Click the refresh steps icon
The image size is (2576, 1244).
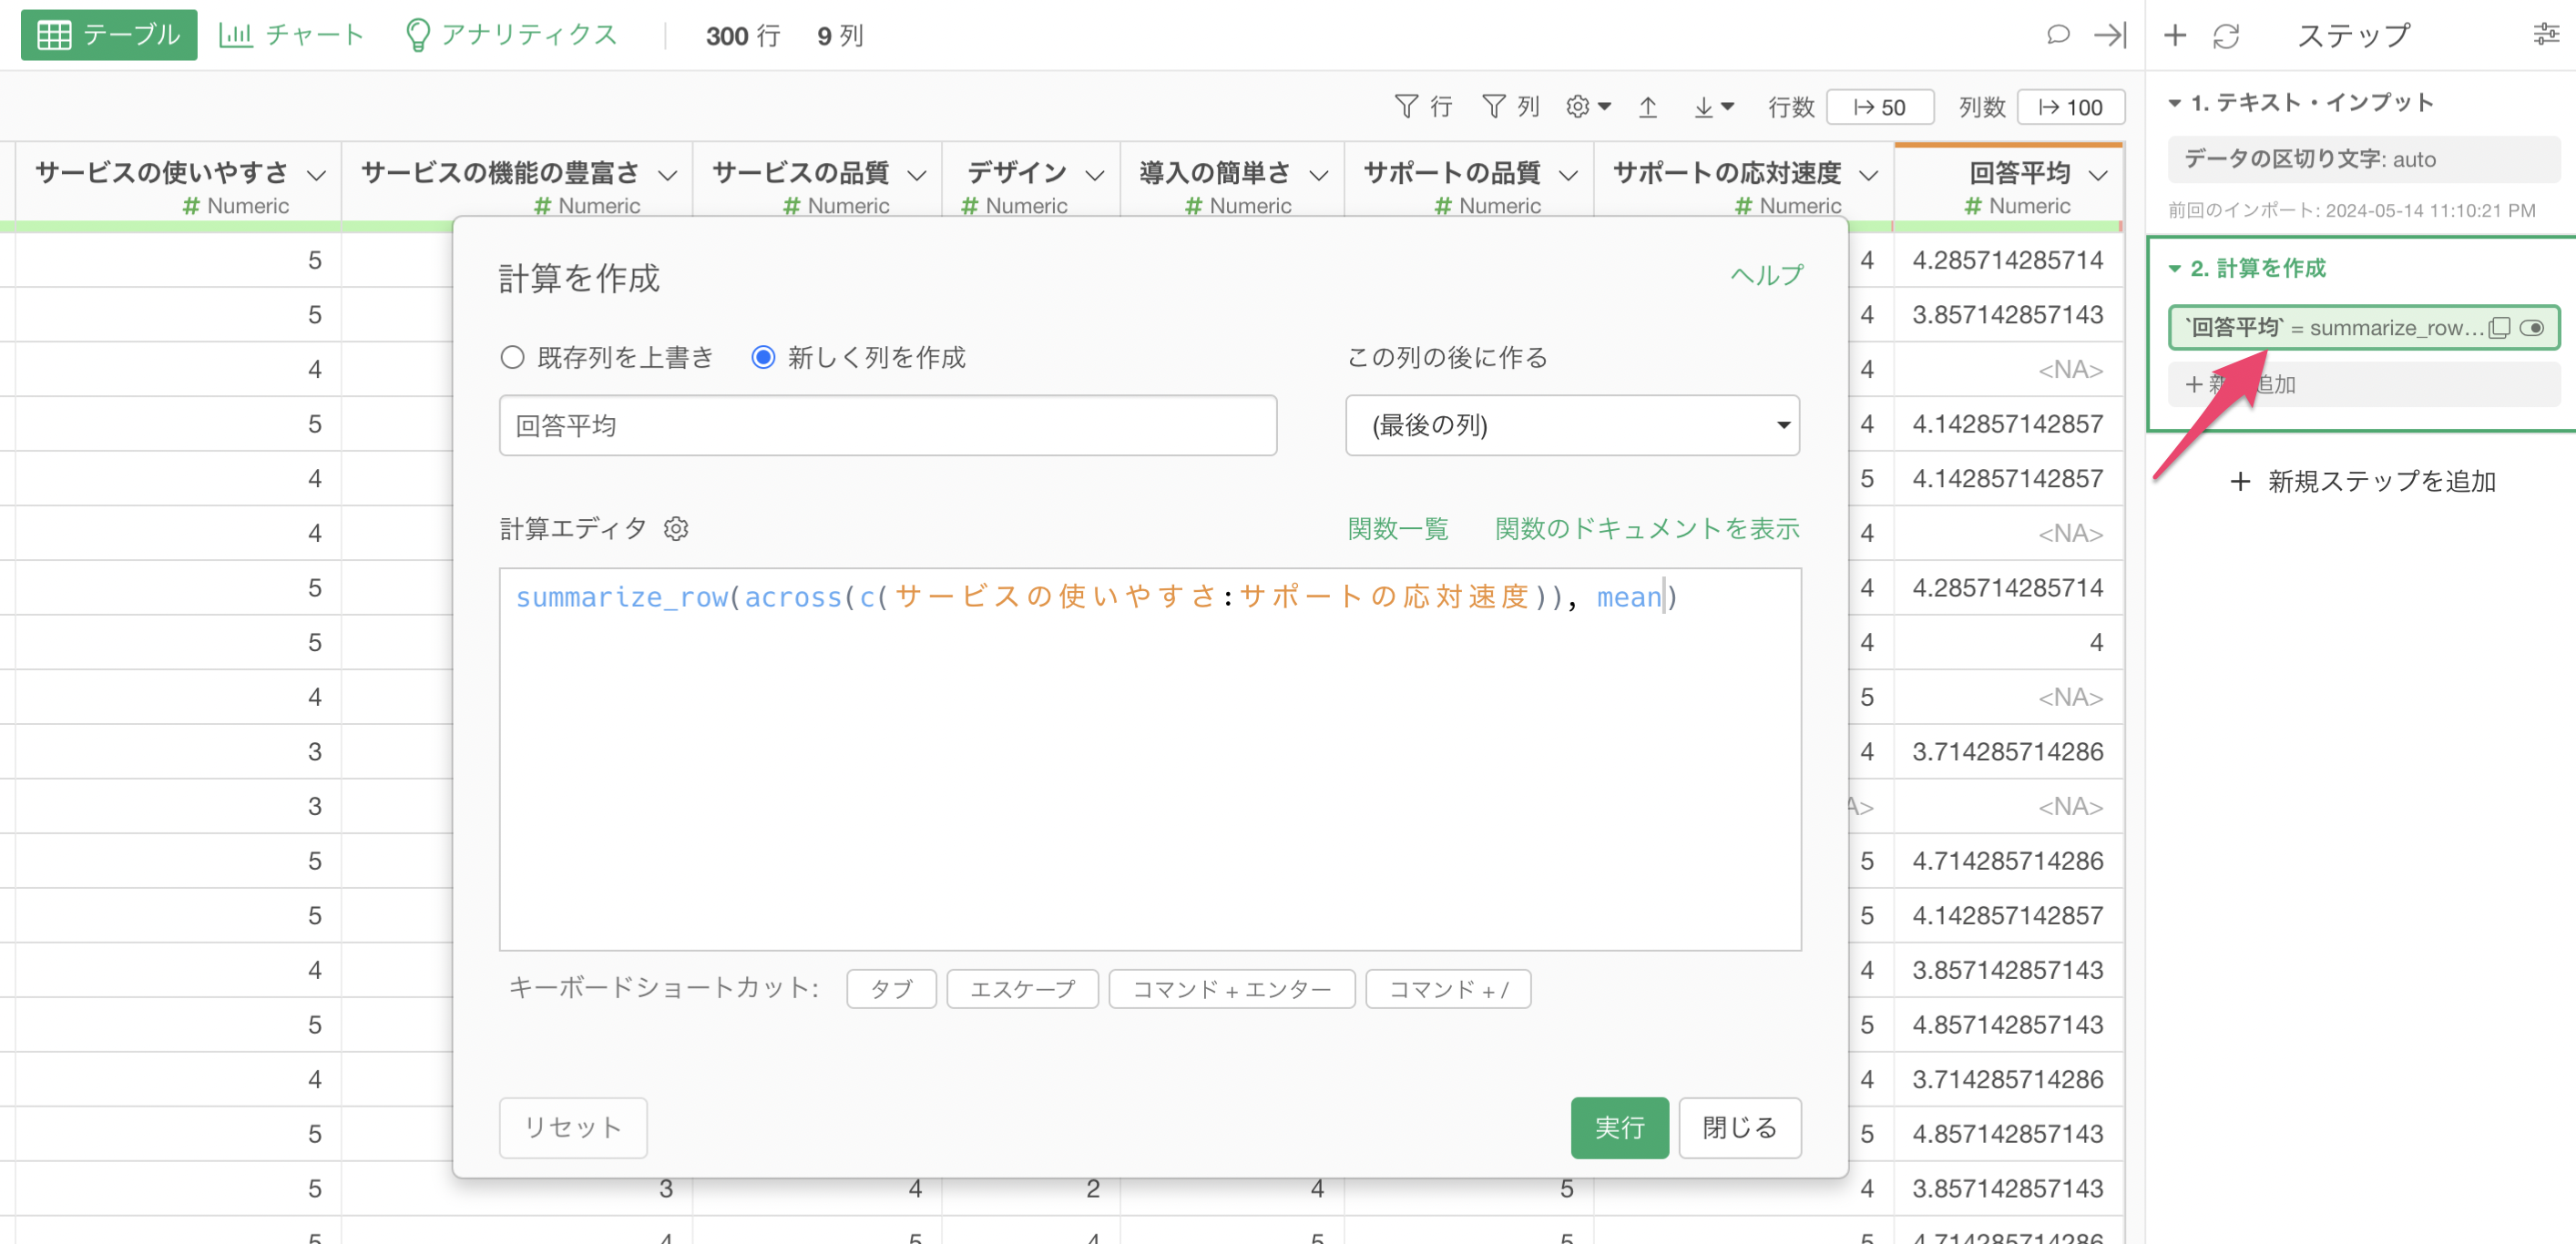coord(2226,36)
